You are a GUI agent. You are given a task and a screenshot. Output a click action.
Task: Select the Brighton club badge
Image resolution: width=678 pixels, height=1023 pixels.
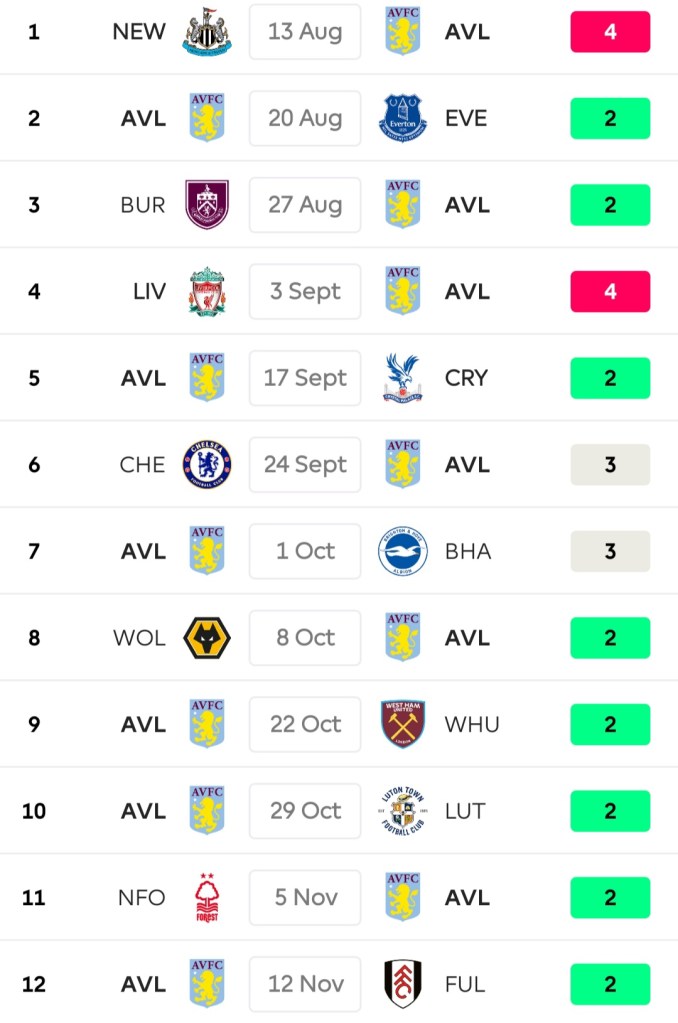pyautogui.click(x=403, y=551)
